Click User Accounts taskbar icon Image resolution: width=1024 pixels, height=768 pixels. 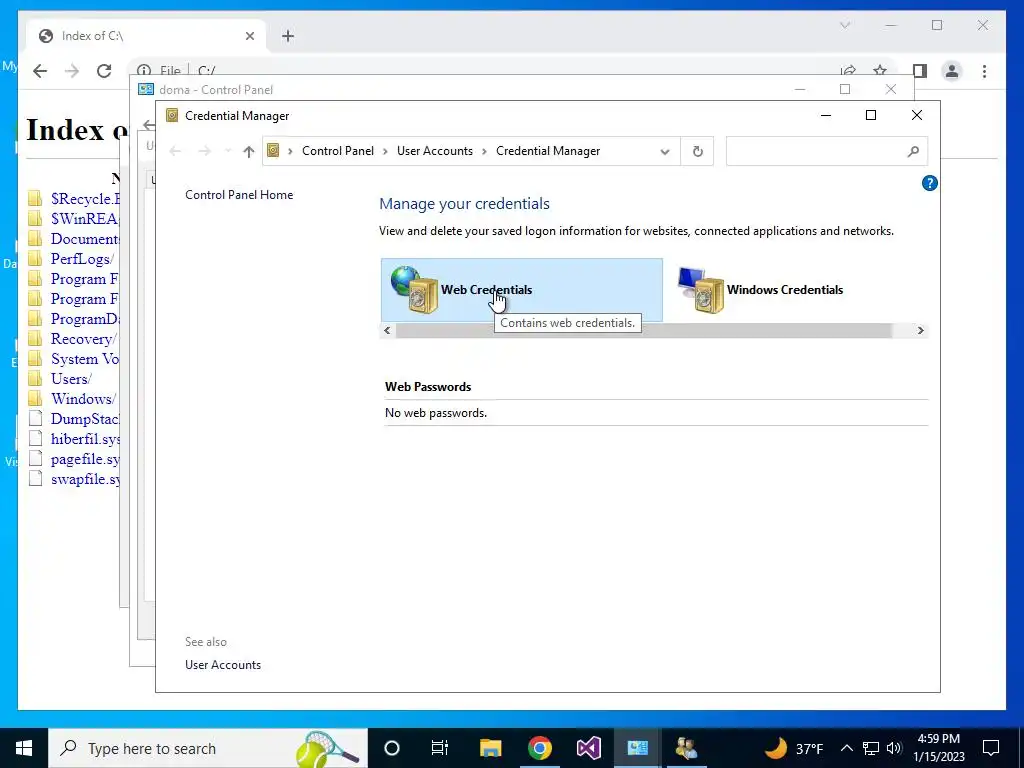pyautogui.click(x=686, y=748)
